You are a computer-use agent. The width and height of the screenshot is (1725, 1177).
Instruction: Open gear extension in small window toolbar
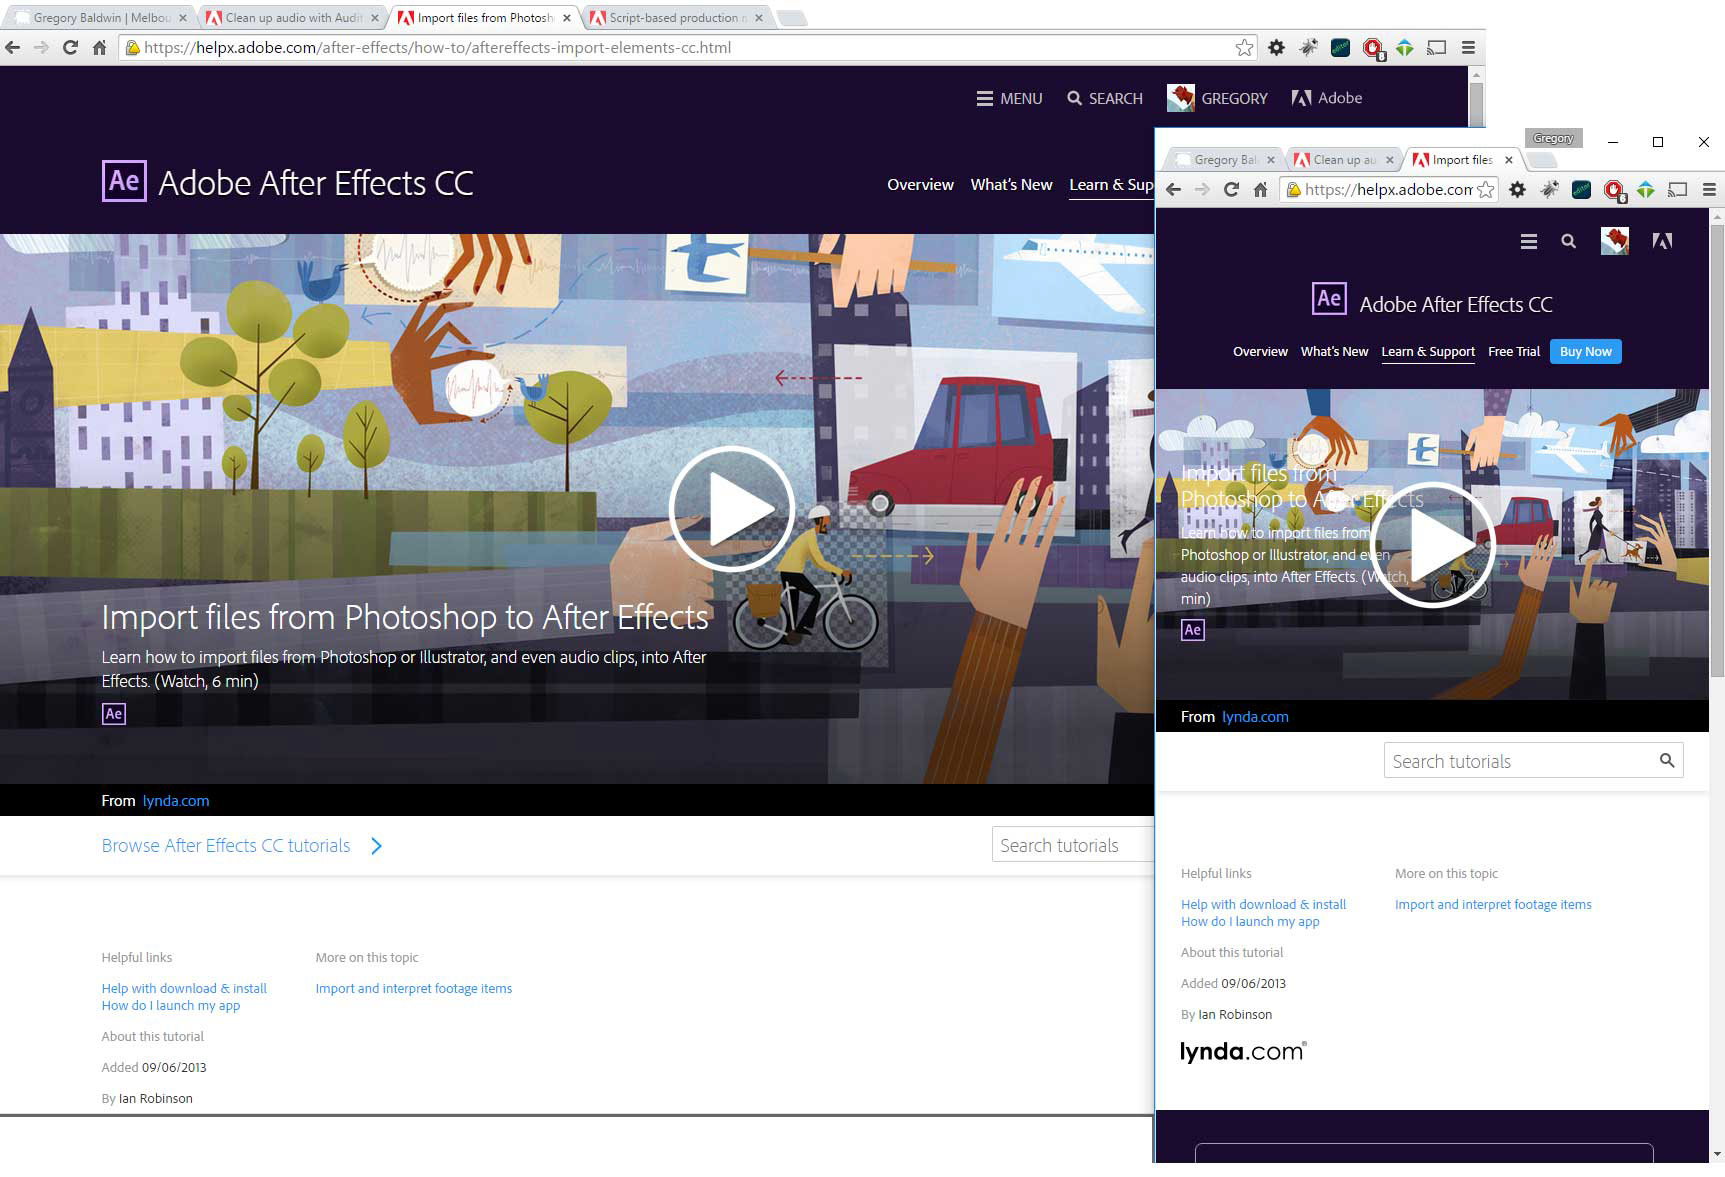click(1517, 189)
